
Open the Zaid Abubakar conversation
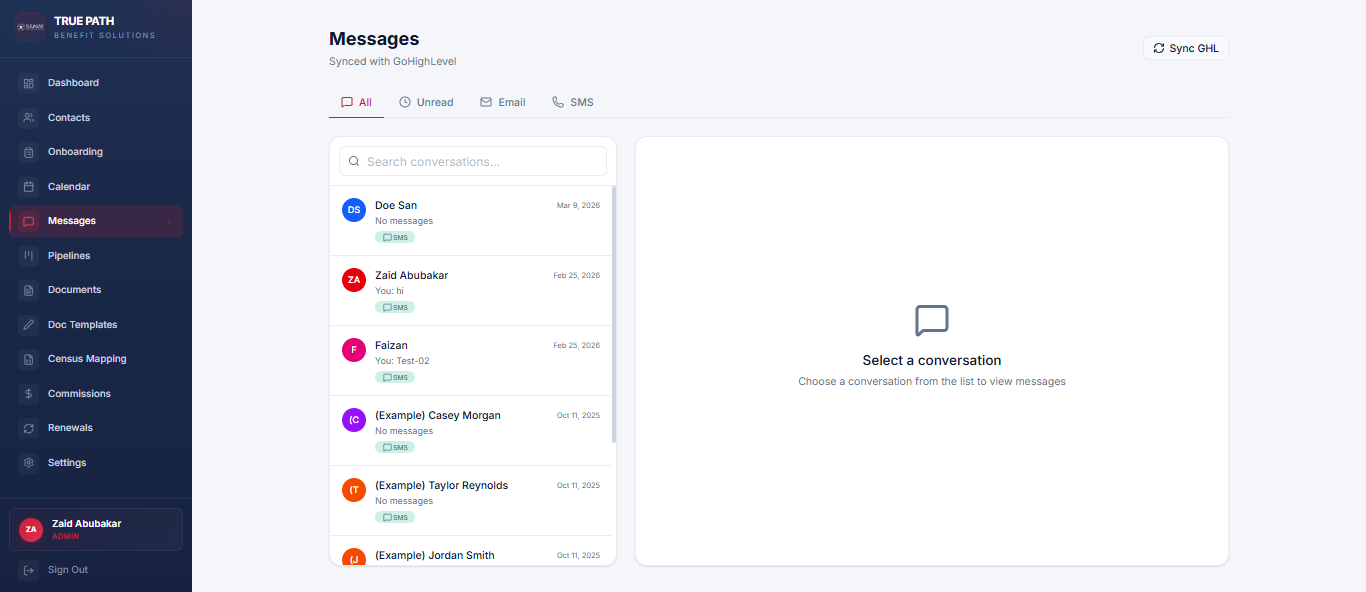click(470, 290)
